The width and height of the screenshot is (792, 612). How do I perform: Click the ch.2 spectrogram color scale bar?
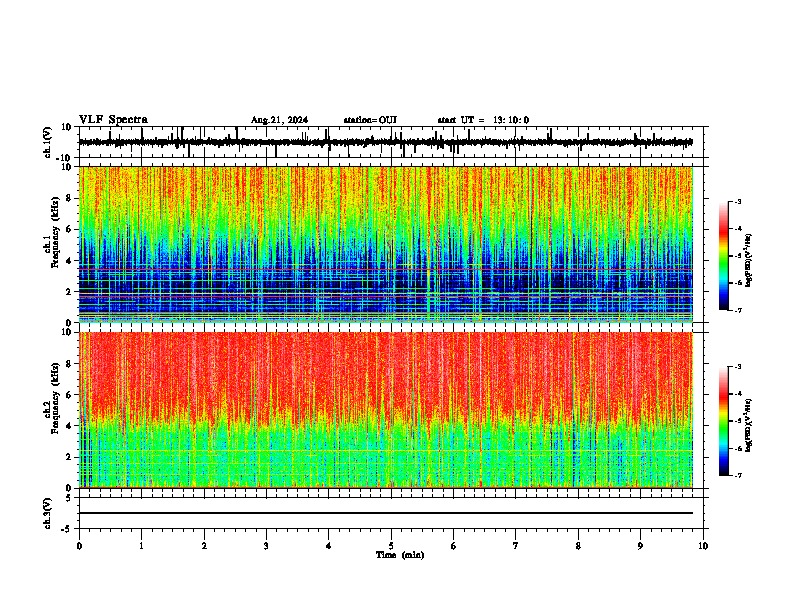pyautogui.click(x=723, y=421)
